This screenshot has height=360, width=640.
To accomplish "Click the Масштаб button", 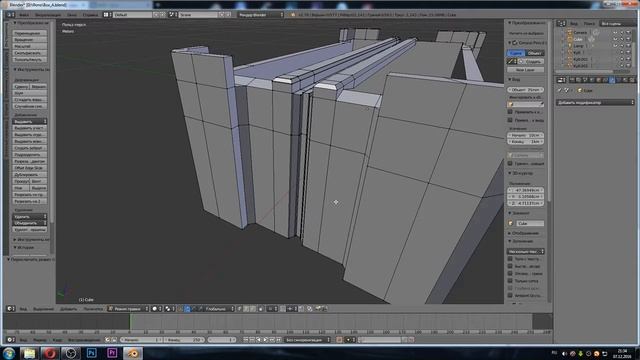I will pyautogui.click(x=30, y=46).
